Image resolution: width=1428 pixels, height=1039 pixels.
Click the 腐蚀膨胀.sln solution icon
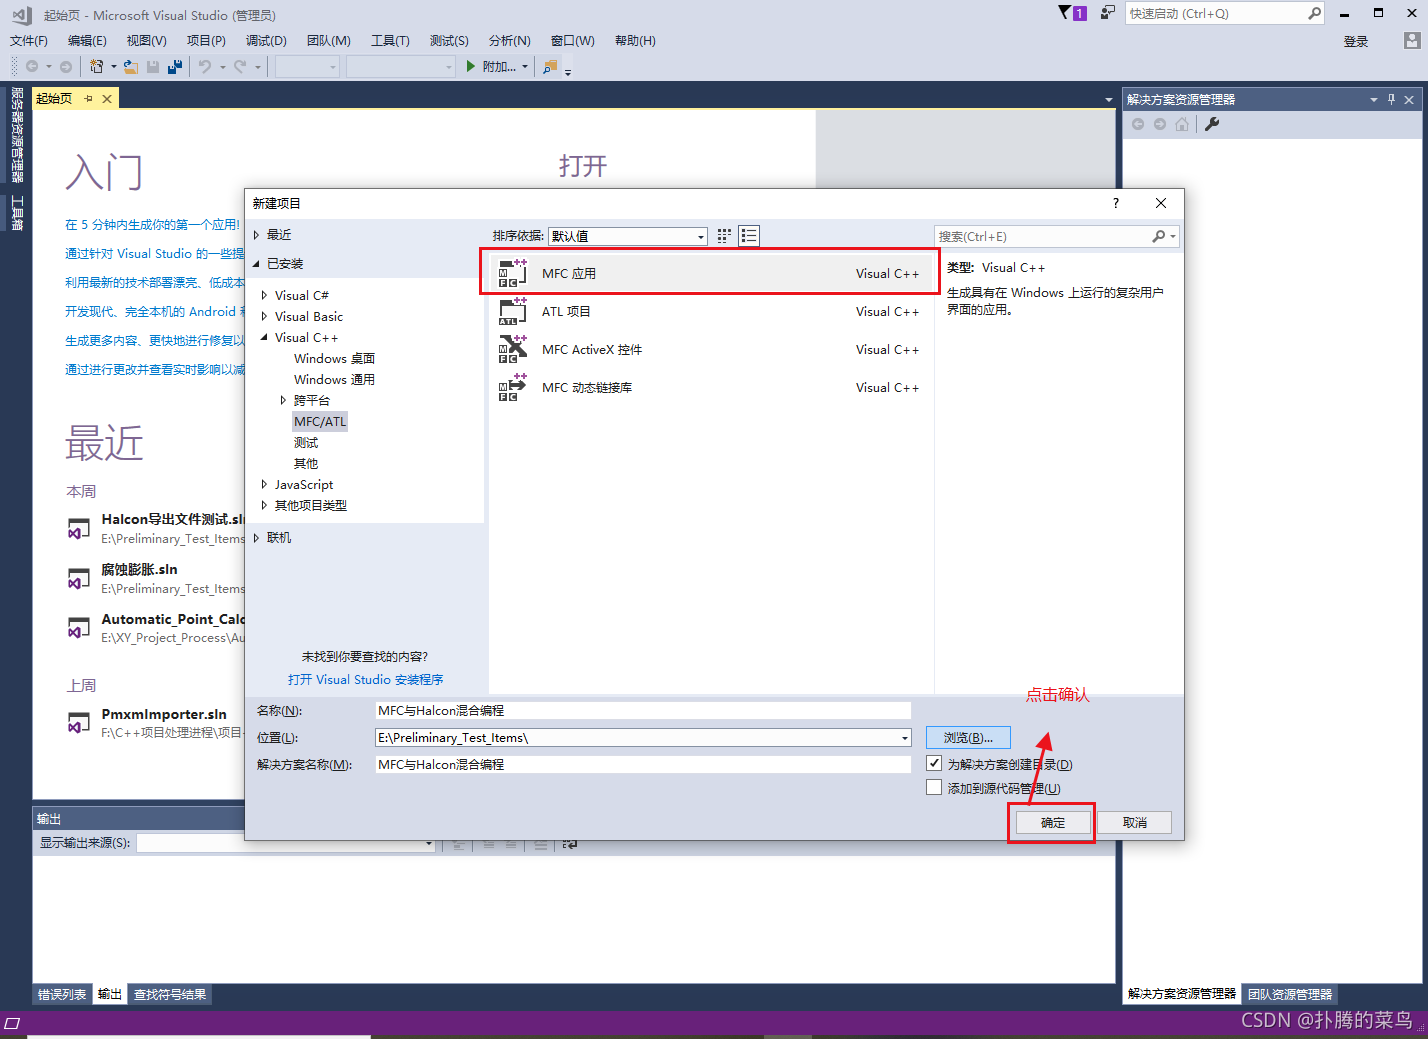(x=78, y=579)
